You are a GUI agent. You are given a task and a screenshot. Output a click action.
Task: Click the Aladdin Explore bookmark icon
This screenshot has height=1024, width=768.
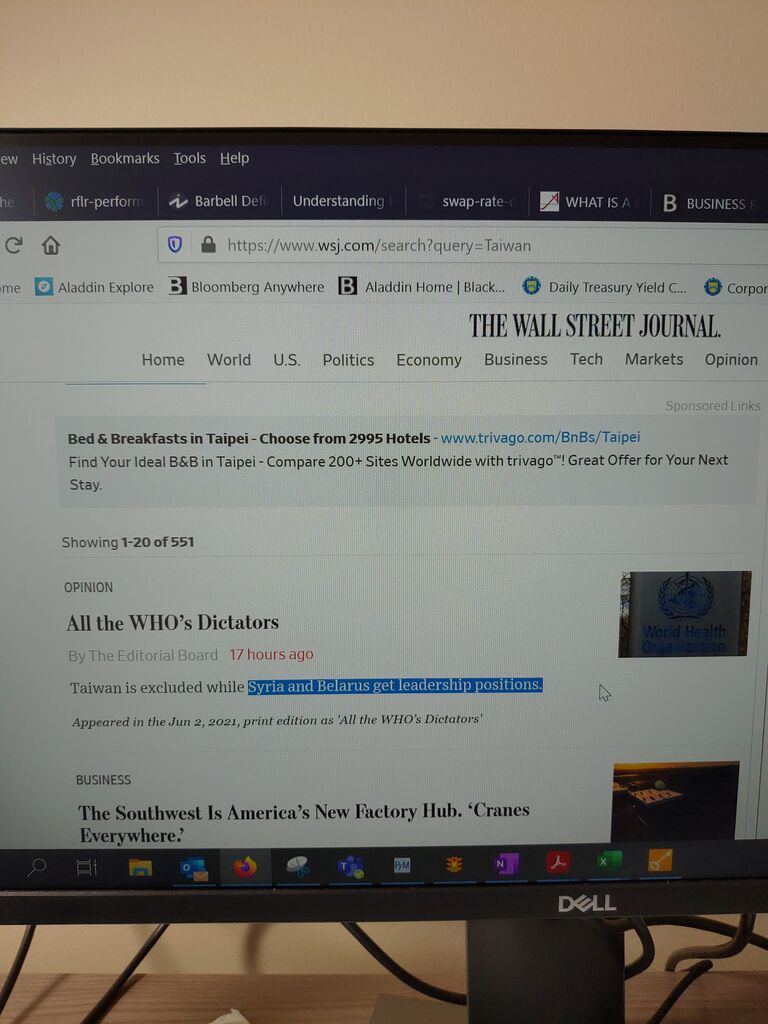coord(44,287)
